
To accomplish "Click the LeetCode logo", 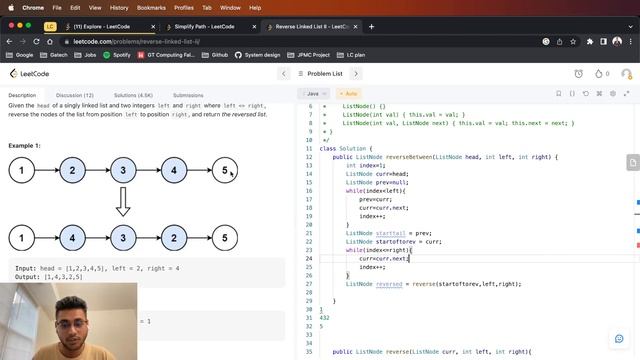I will tap(29, 73).
